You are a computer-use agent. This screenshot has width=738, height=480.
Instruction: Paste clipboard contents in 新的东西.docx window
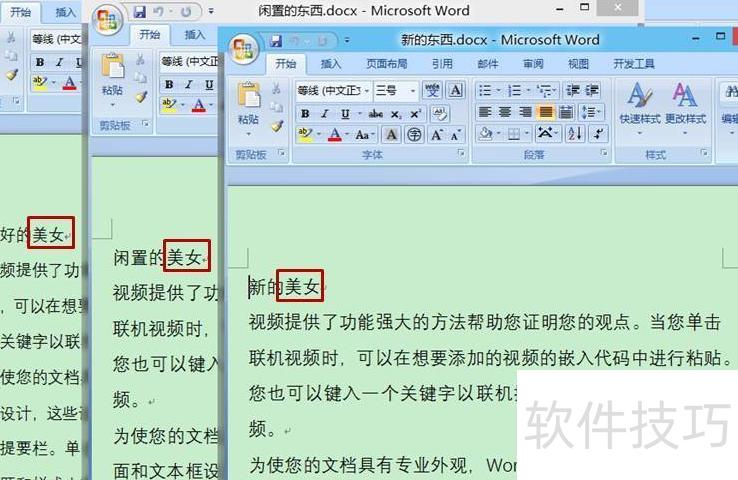248,96
